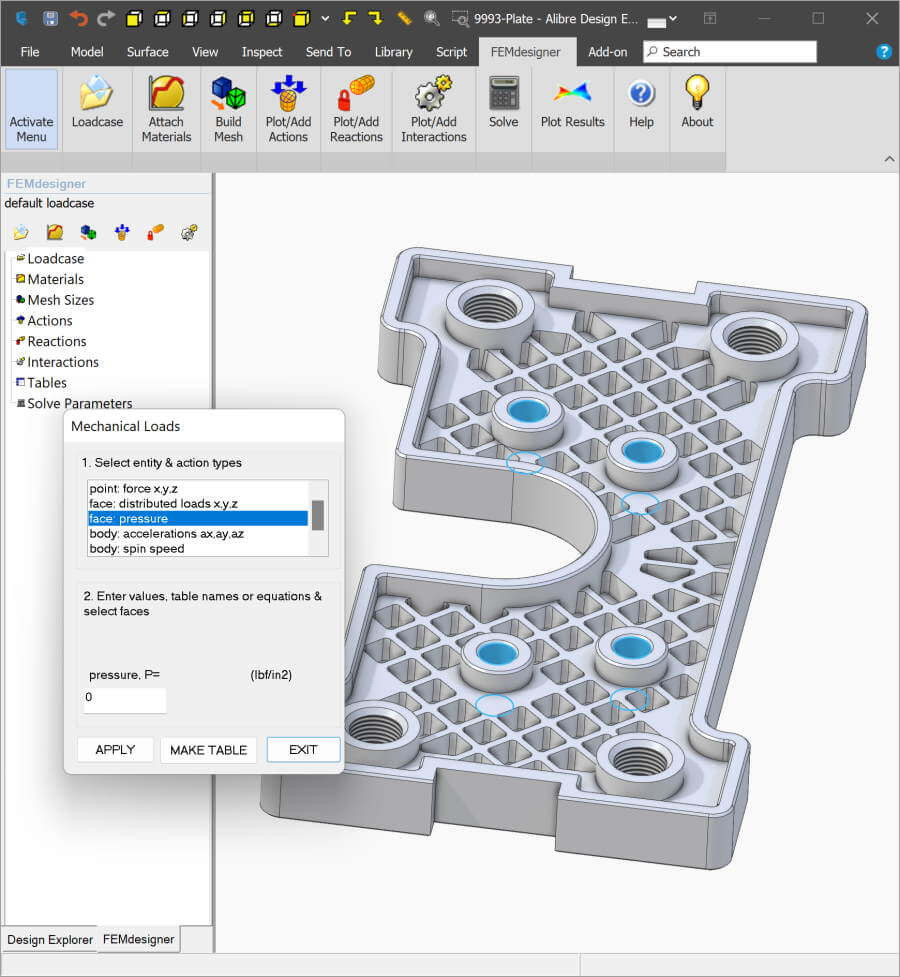The height and width of the screenshot is (977, 900).
Task: Click the Plot Results ribbon button
Action: click(573, 103)
